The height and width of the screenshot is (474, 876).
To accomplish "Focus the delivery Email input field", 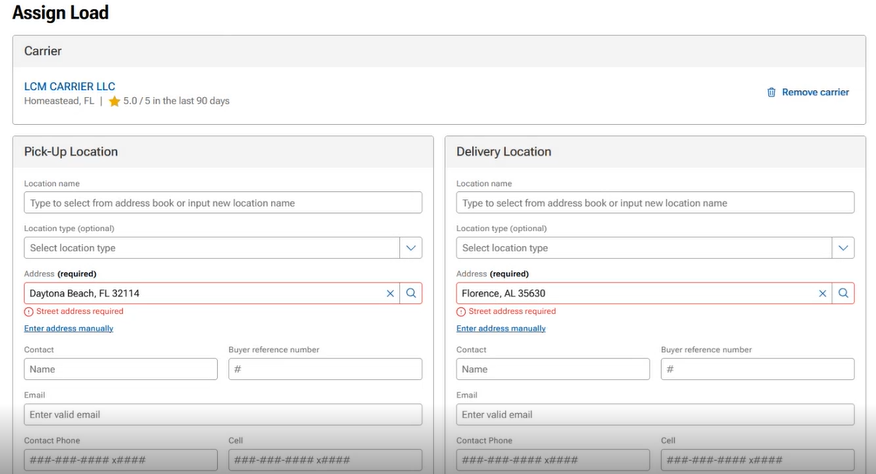I will pos(655,415).
